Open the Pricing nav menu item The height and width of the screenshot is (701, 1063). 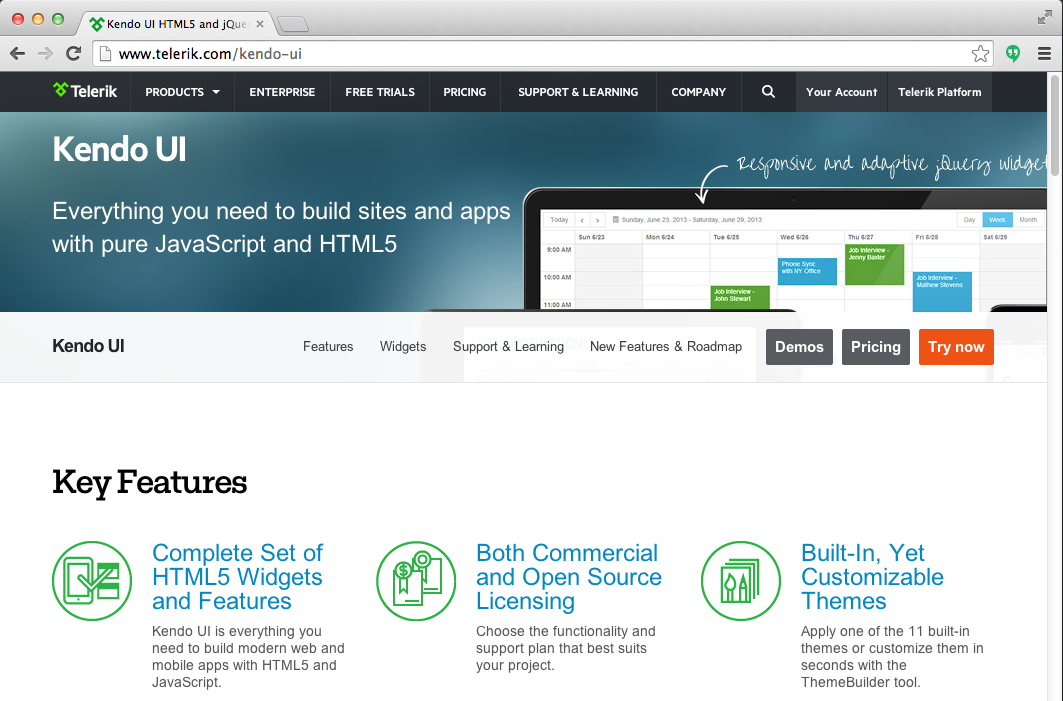click(x=464, y=92)
